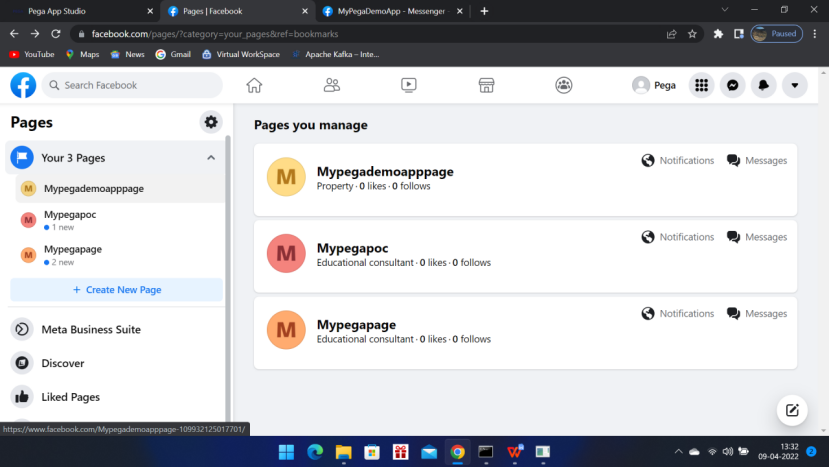Open the News bookmark
830x467 pixels.
pyautogui.click(x=127, y=55)
